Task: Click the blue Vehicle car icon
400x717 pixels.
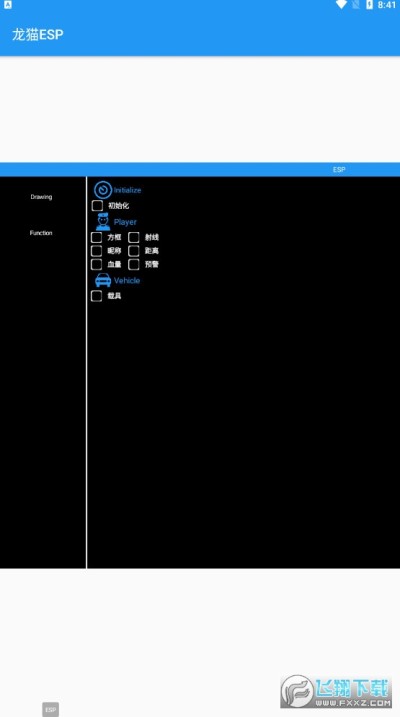Action: [x=103, y=280]
